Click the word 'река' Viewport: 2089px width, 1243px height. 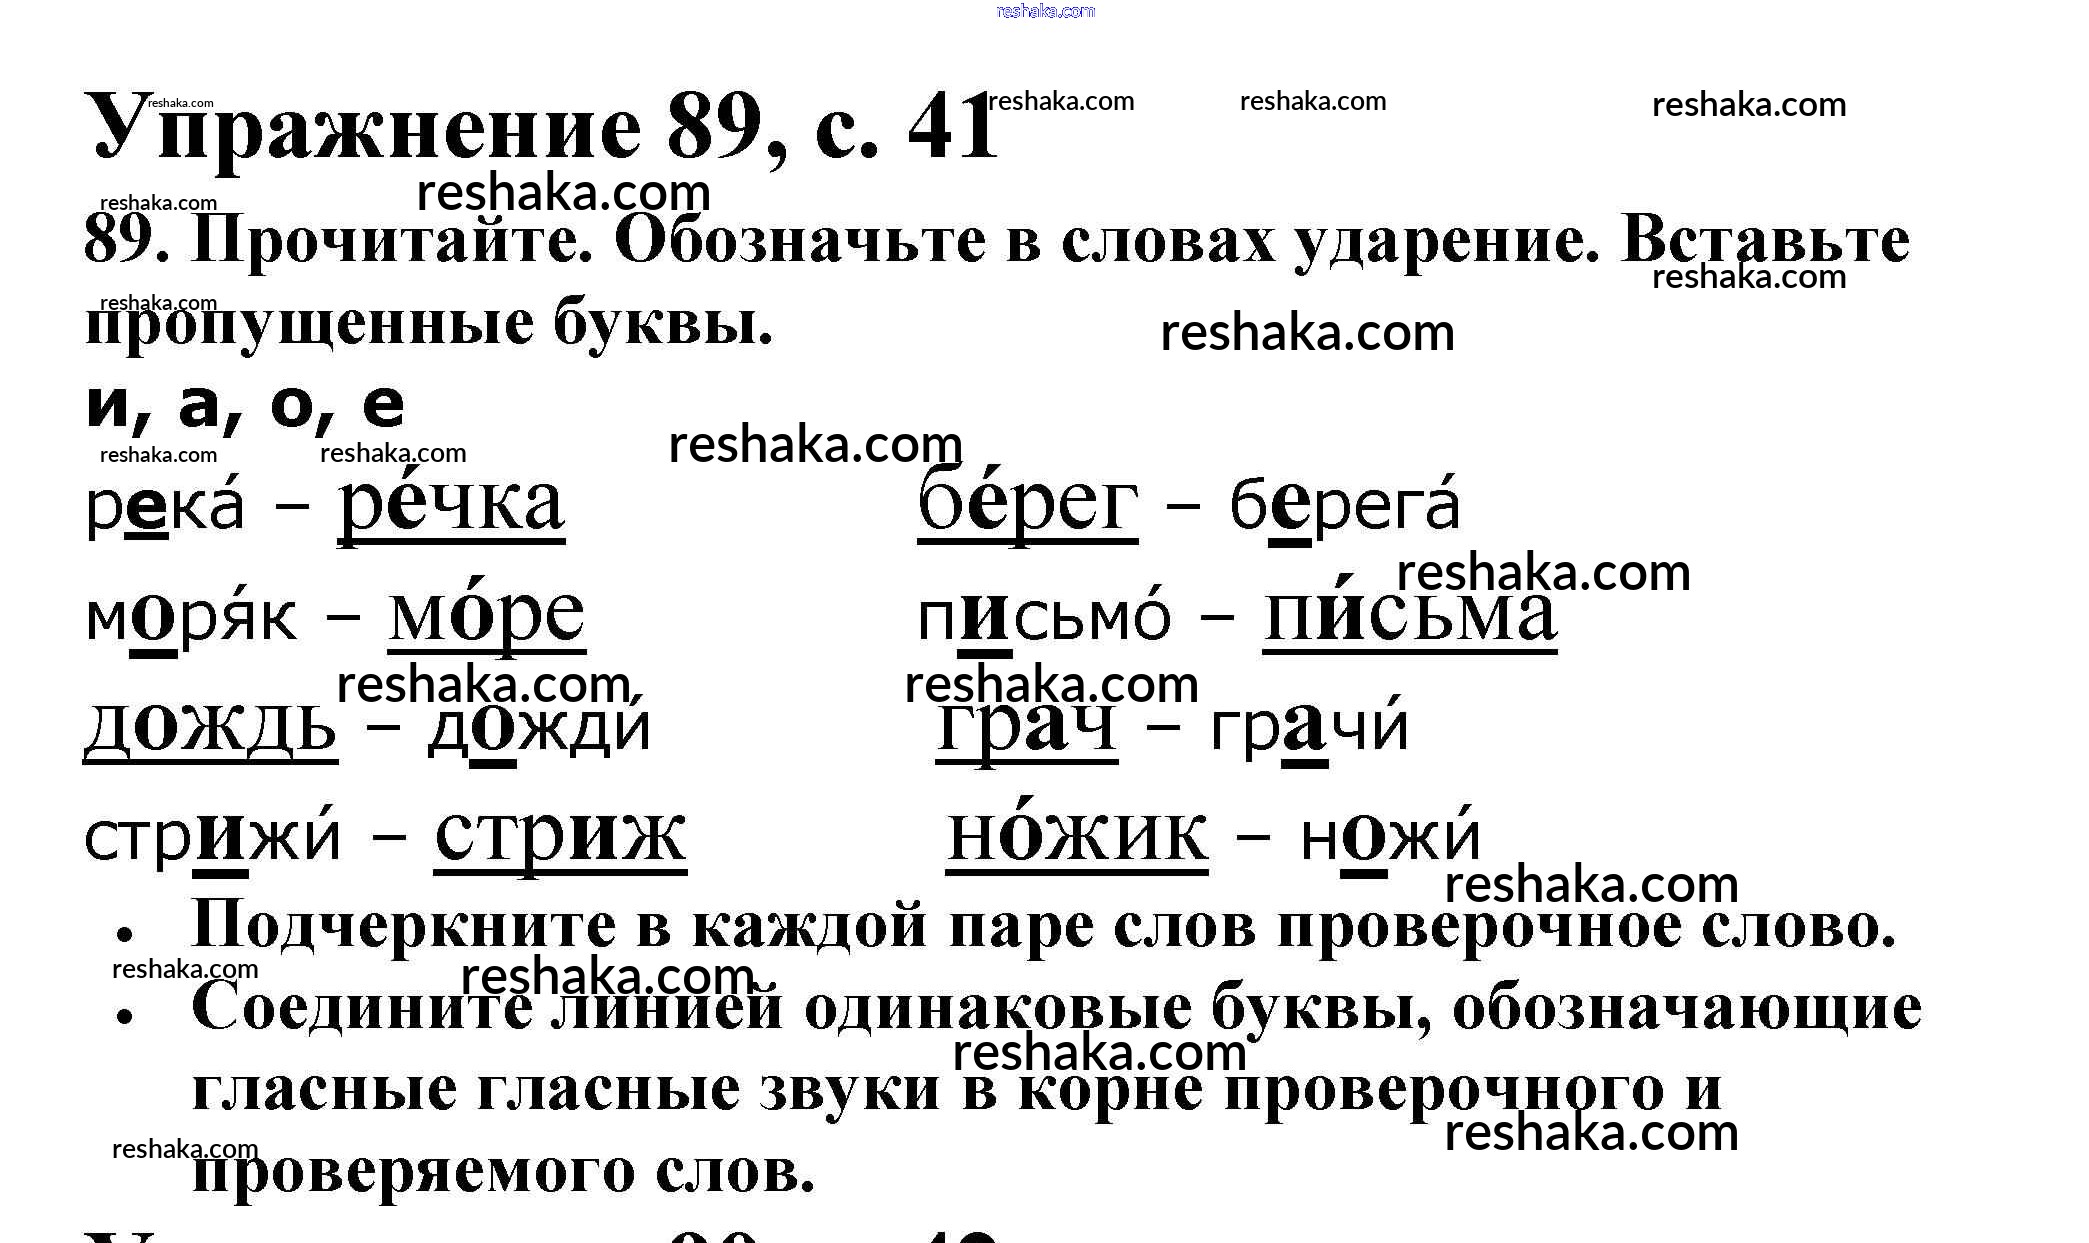[165, 508]
